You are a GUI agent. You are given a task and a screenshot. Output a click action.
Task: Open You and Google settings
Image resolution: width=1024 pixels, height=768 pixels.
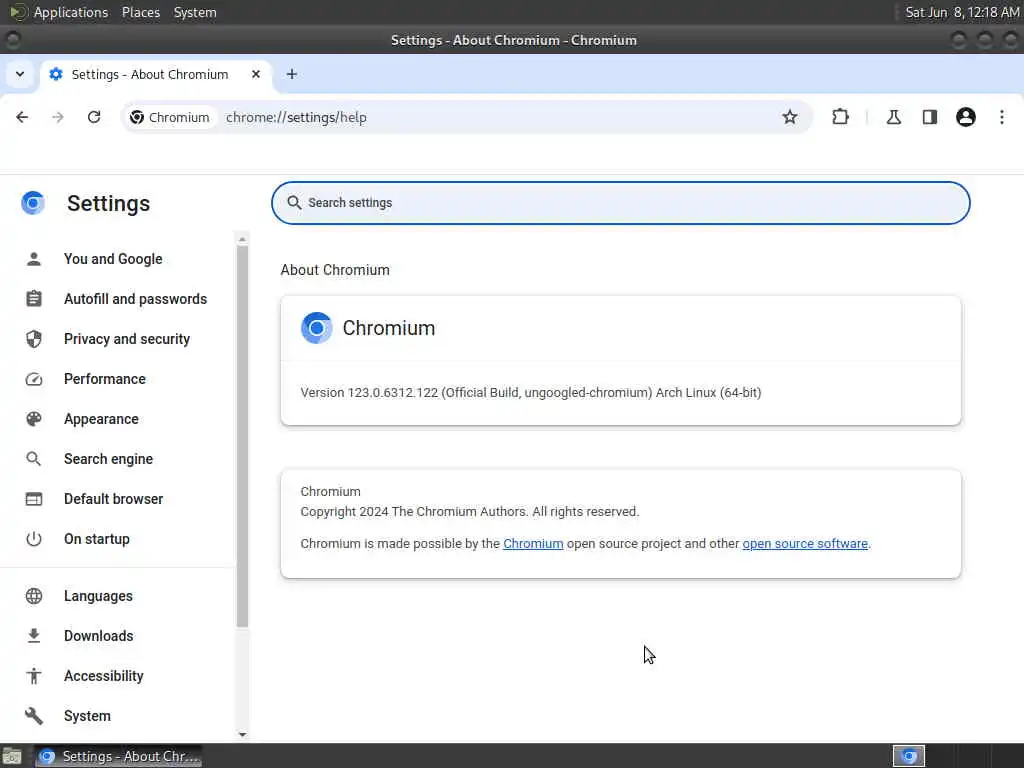tap(113, 259)
